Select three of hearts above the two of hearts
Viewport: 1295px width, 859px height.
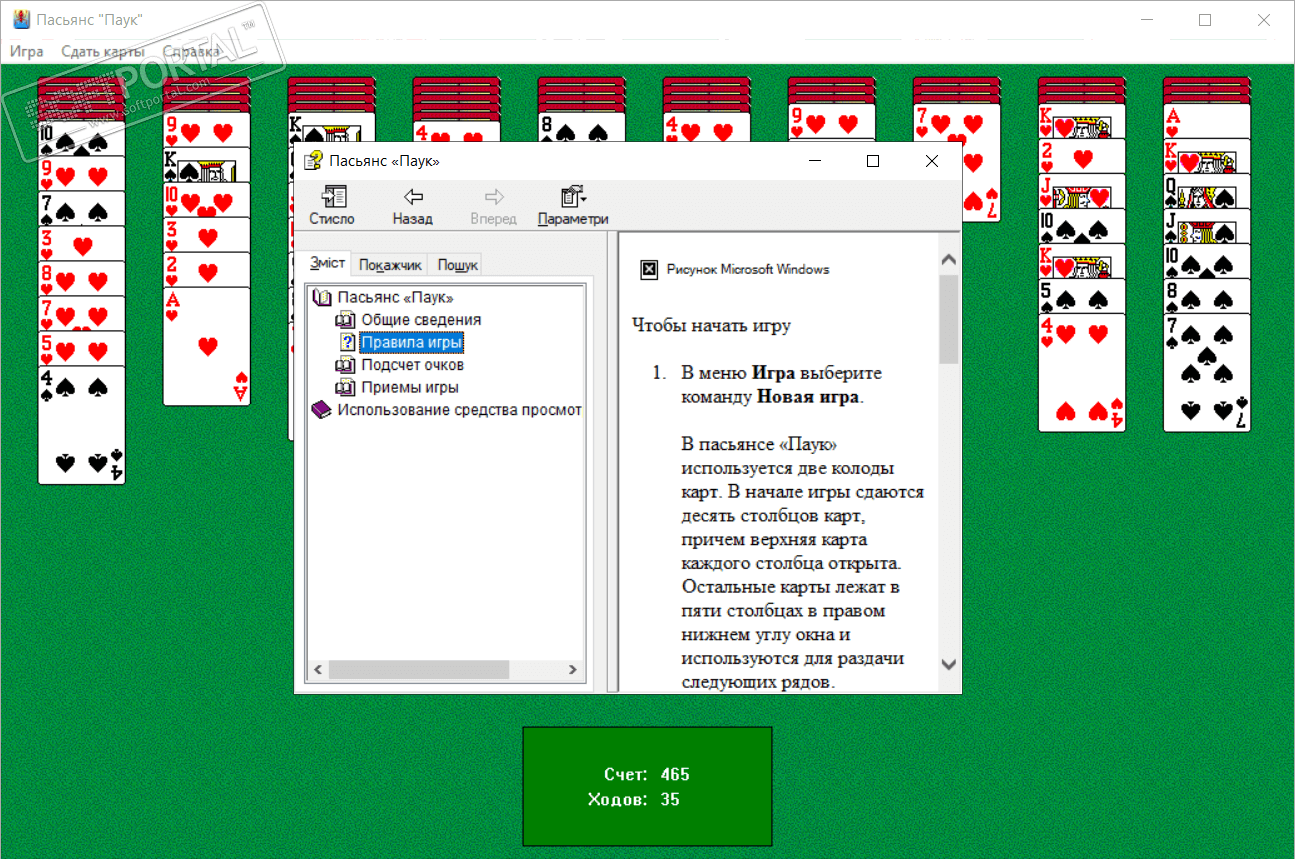click(x=207, y=235)
